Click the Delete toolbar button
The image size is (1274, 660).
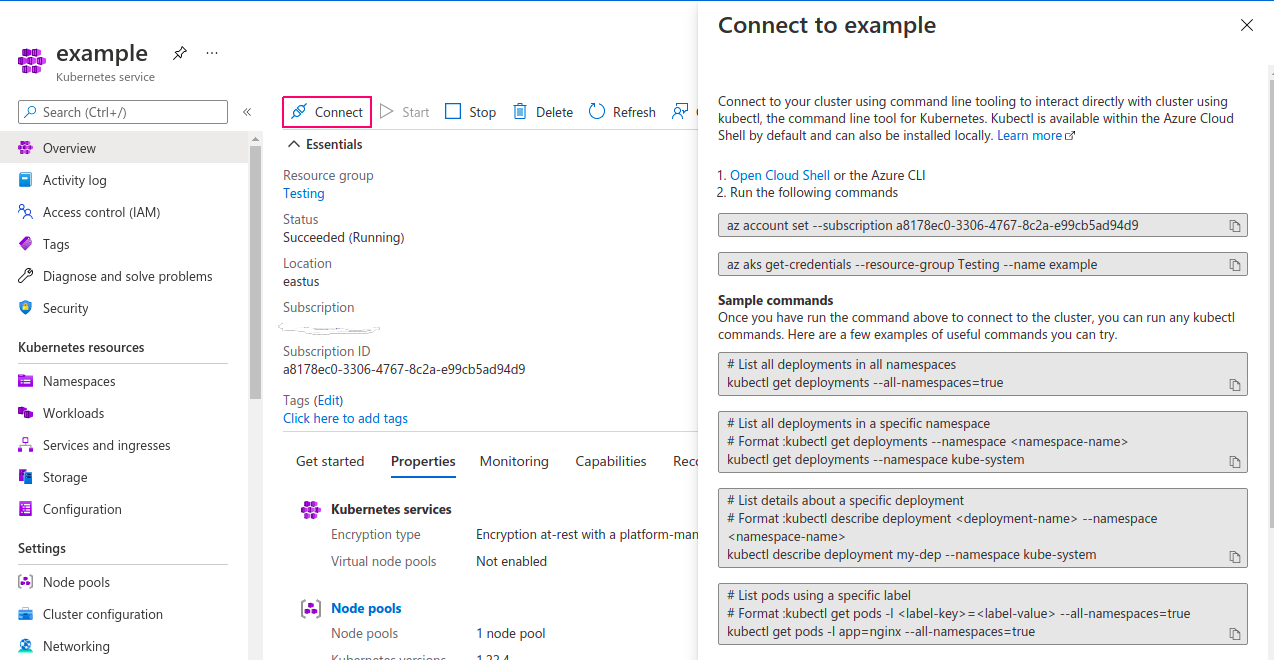pos(543,112)
